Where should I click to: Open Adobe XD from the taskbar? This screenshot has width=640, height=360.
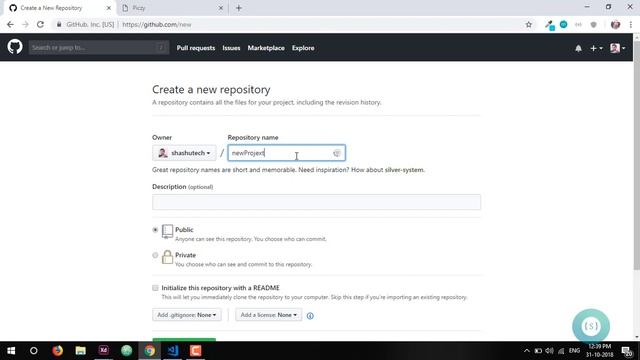click(x=104, y=351)
